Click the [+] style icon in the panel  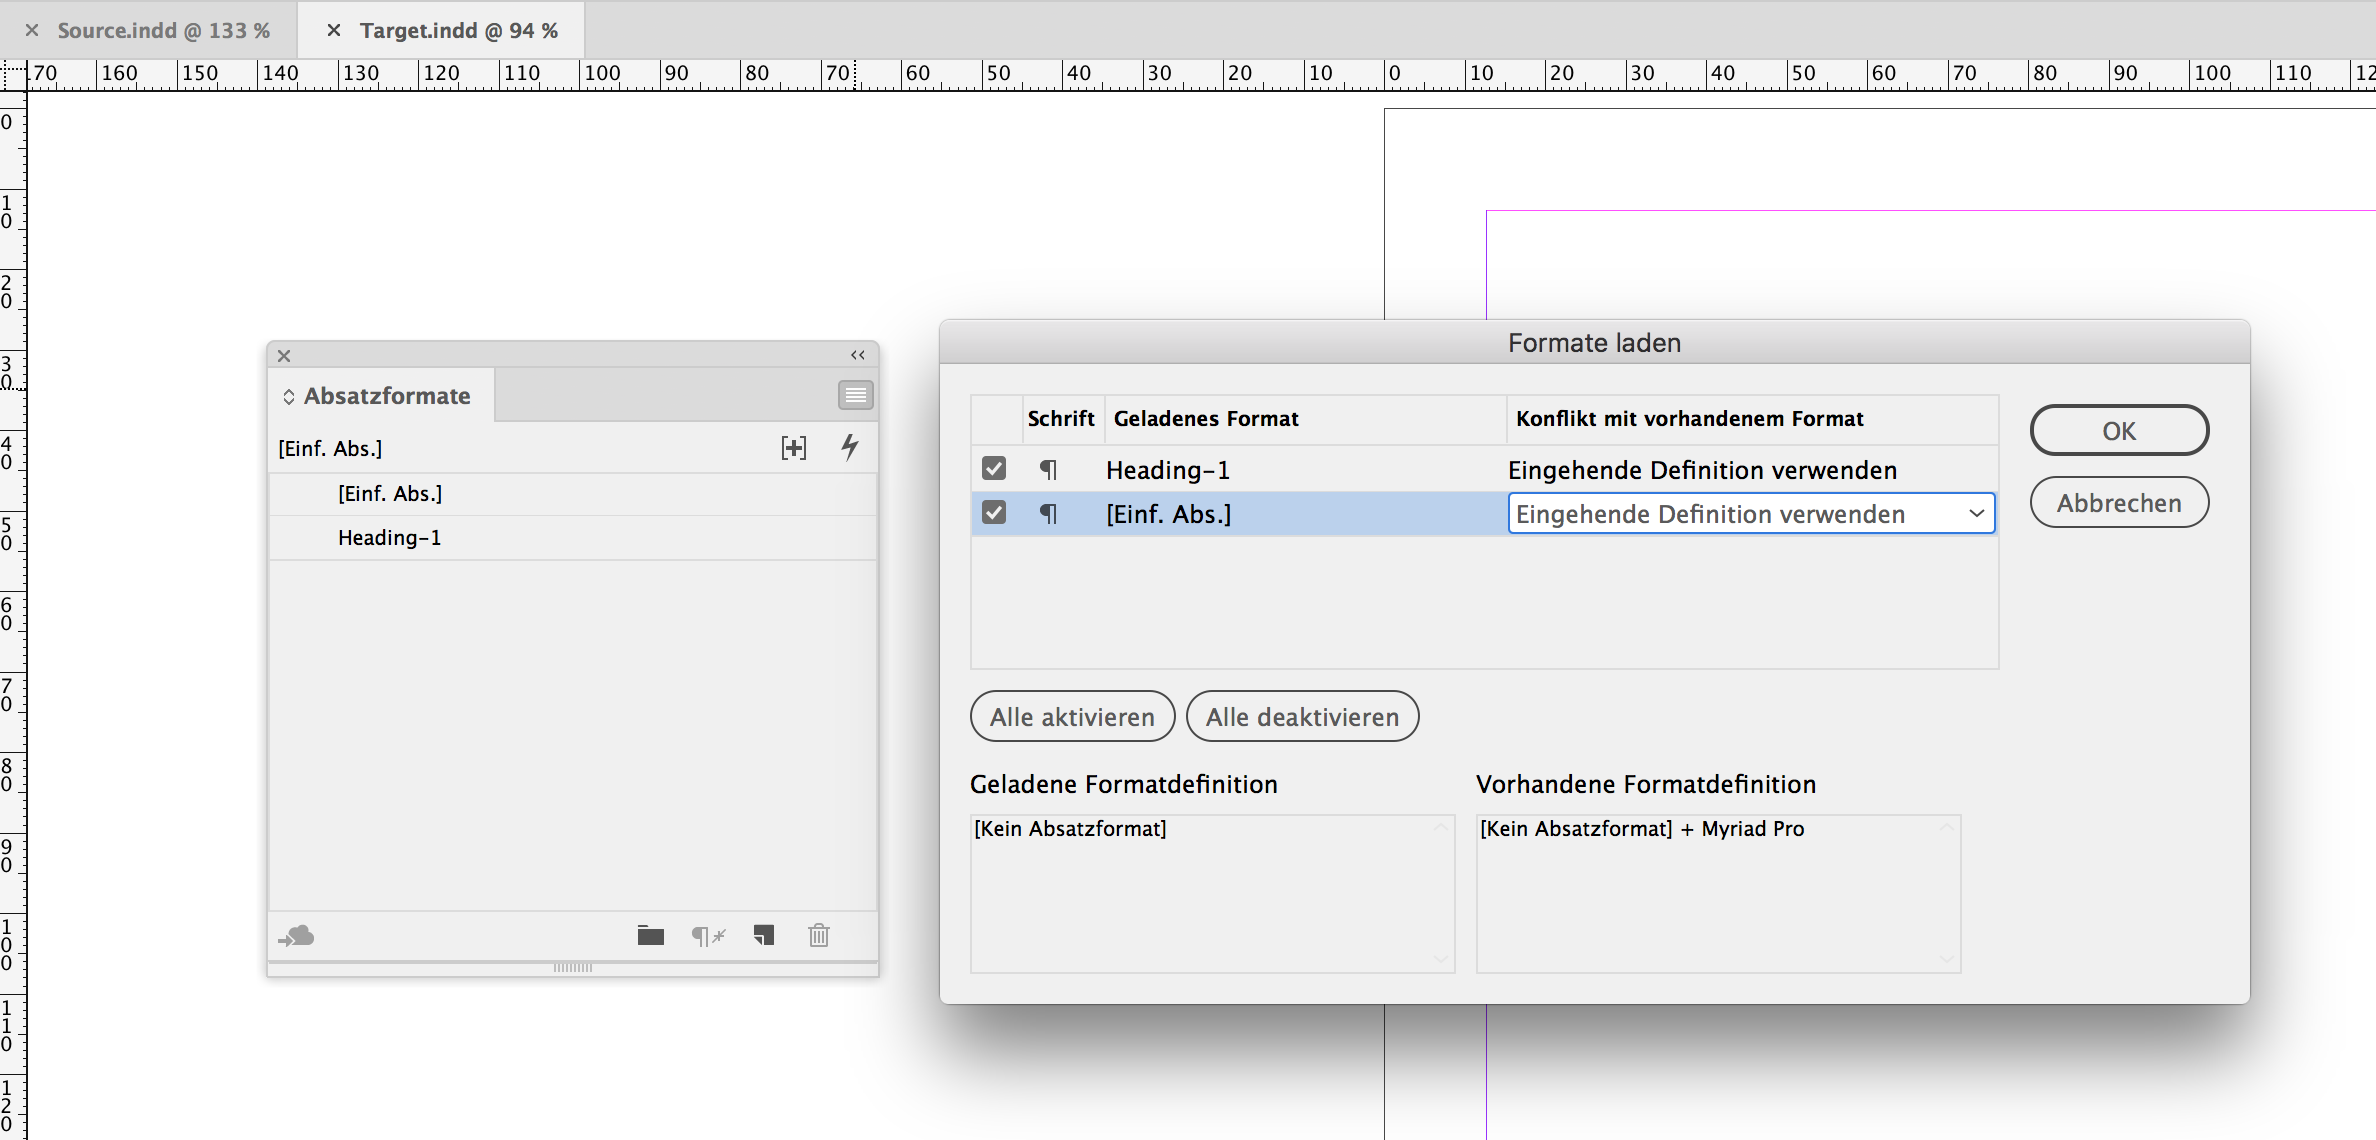(x=793, y=447)
